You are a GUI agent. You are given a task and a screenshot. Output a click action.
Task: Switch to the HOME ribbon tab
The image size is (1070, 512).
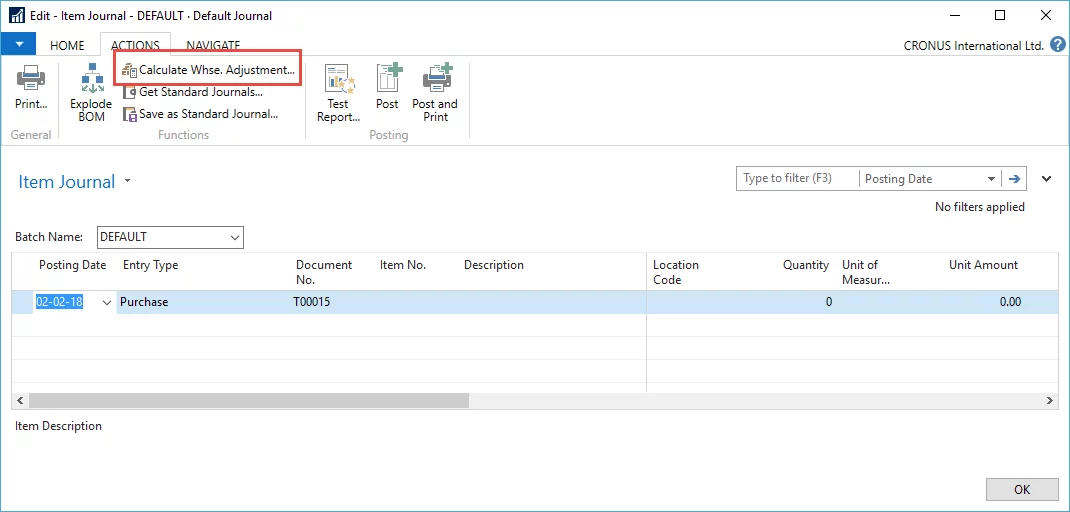click(67, 45)
